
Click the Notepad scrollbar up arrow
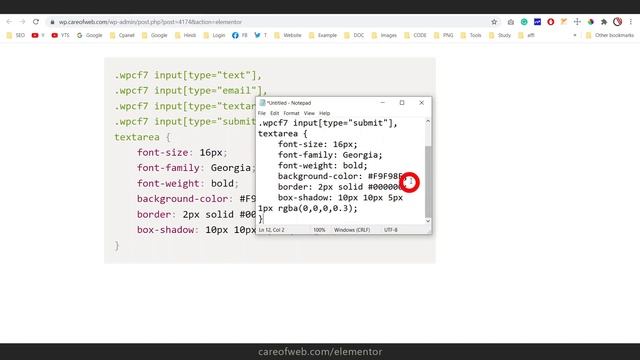click(428, 122)
